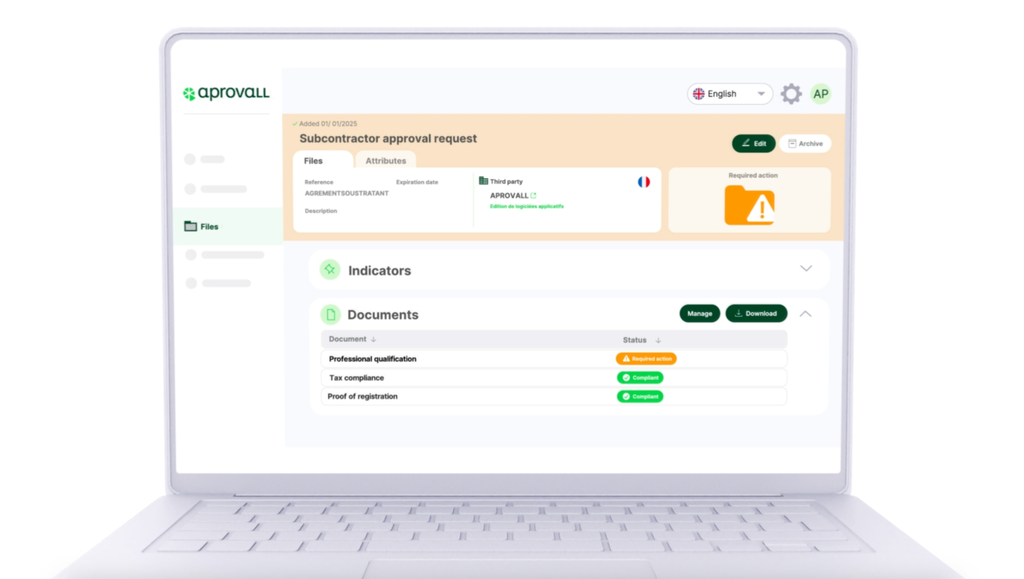Viewport: 1024px width, 579px height.
Task: Click the AGREMENTSOUSTRATANT reference value
Action: tap(347, 193)
